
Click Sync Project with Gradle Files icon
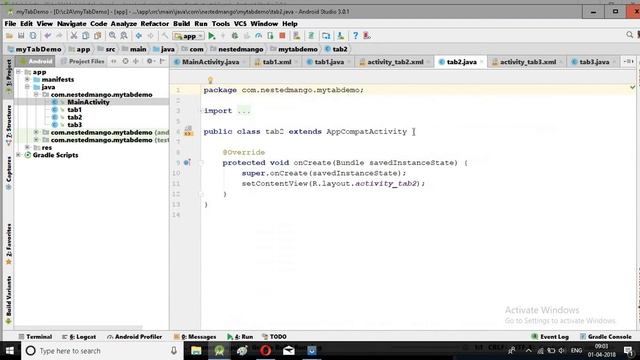[x=311, y=36]
